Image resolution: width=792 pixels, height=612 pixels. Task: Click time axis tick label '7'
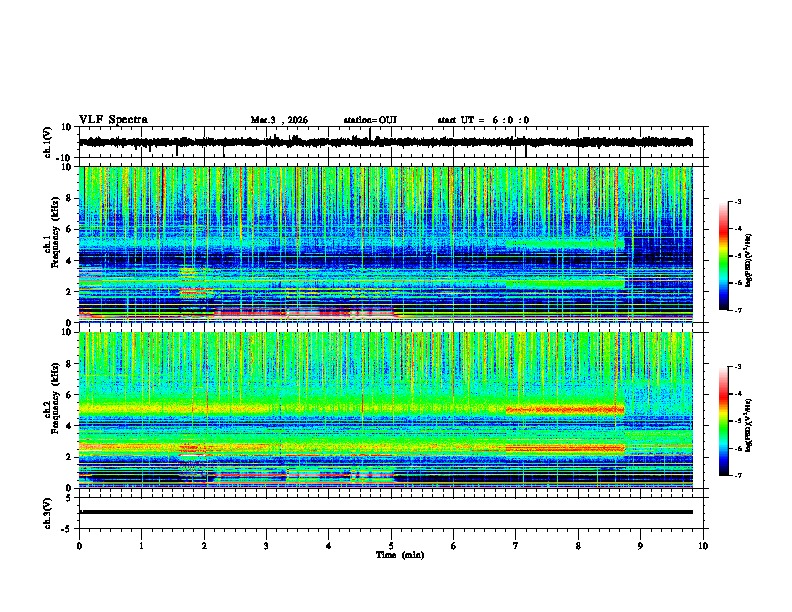click(516, 546)
